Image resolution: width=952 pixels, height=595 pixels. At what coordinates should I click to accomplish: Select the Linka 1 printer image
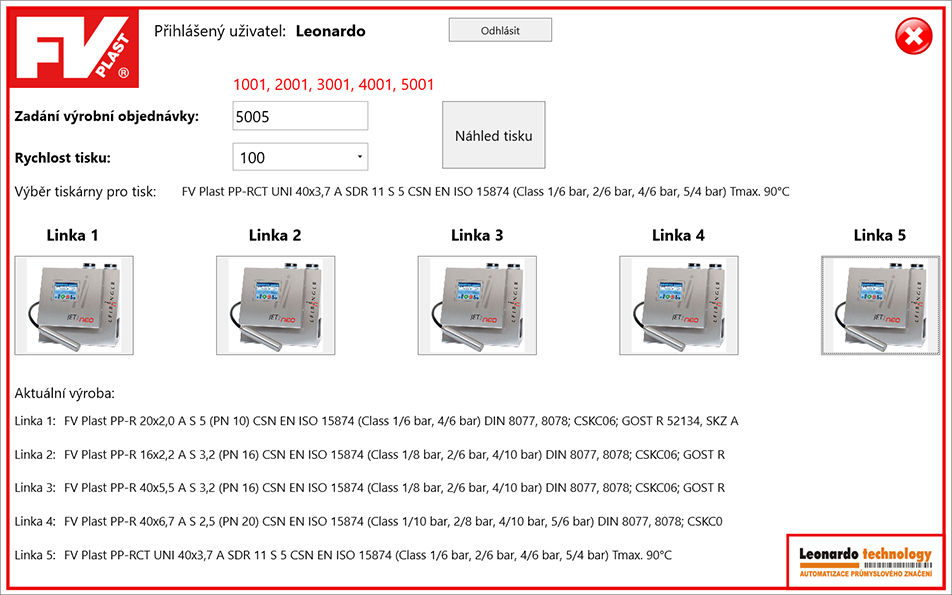(x=74, y=305)
